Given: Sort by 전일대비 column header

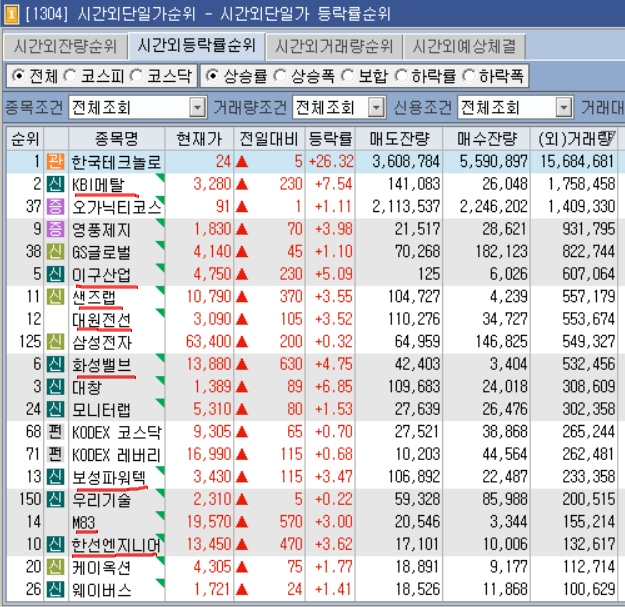Looking at the screenshot, I should coord(269,139).
